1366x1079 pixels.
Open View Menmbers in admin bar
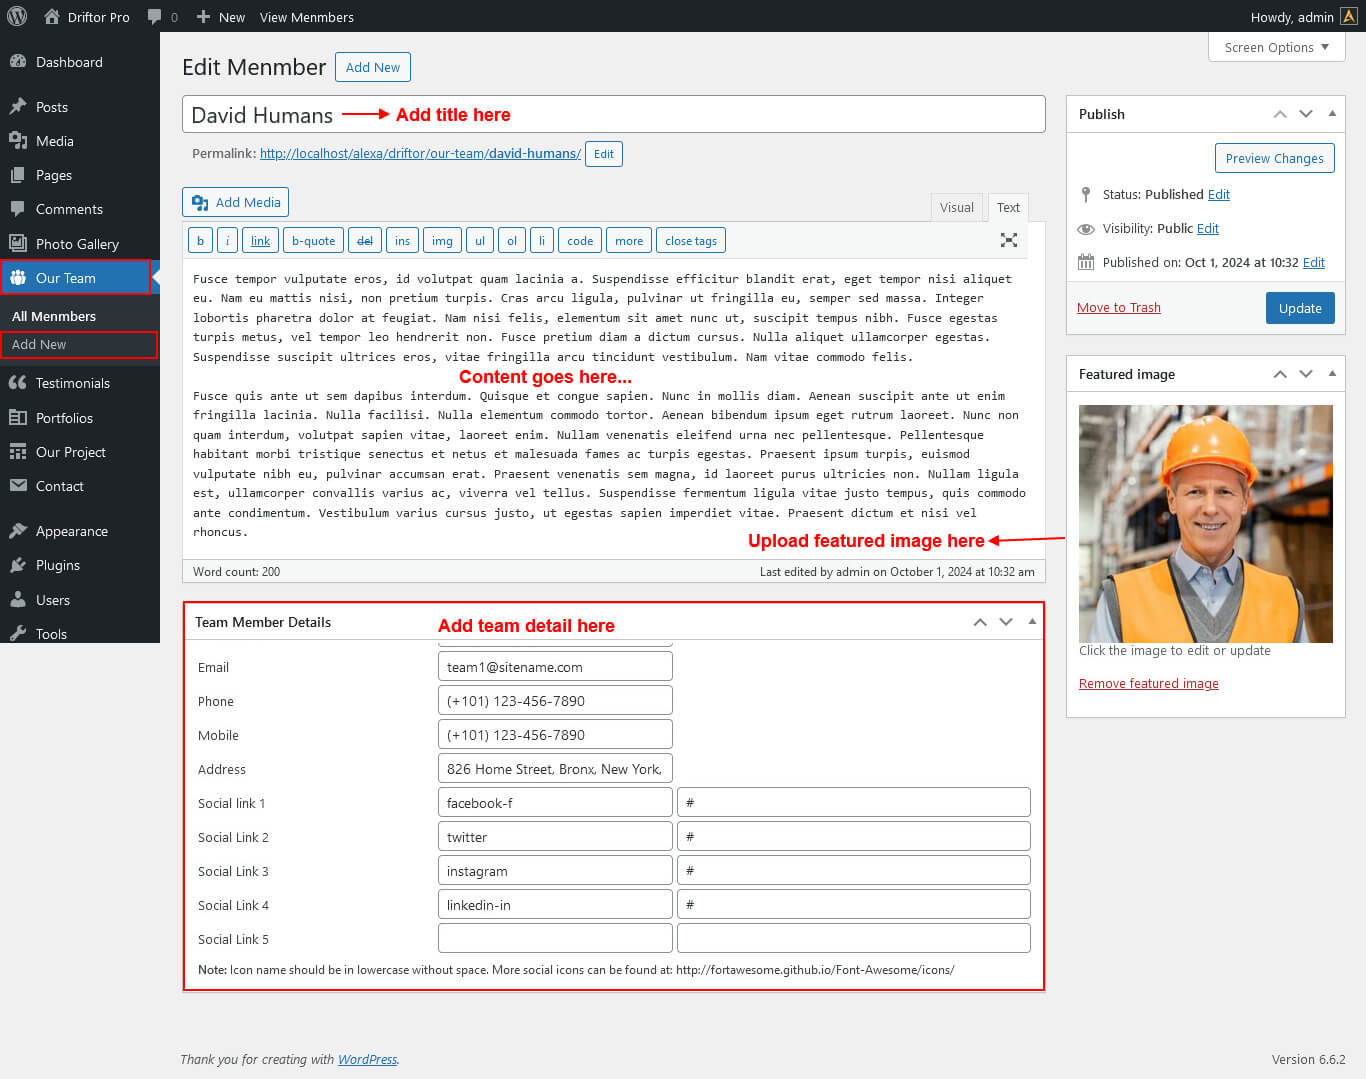(x=306, y=17)
